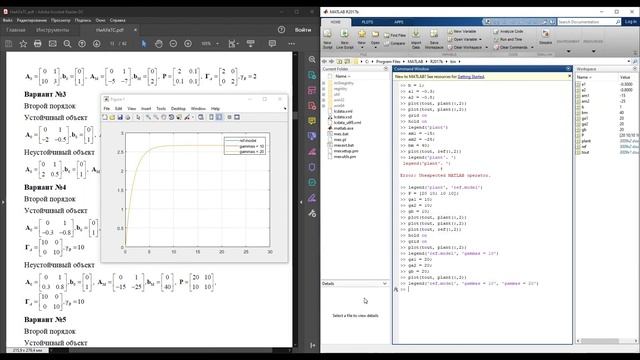Click Compare in MATLAB ribbon
640x360 pixels.
coord(394,43)
